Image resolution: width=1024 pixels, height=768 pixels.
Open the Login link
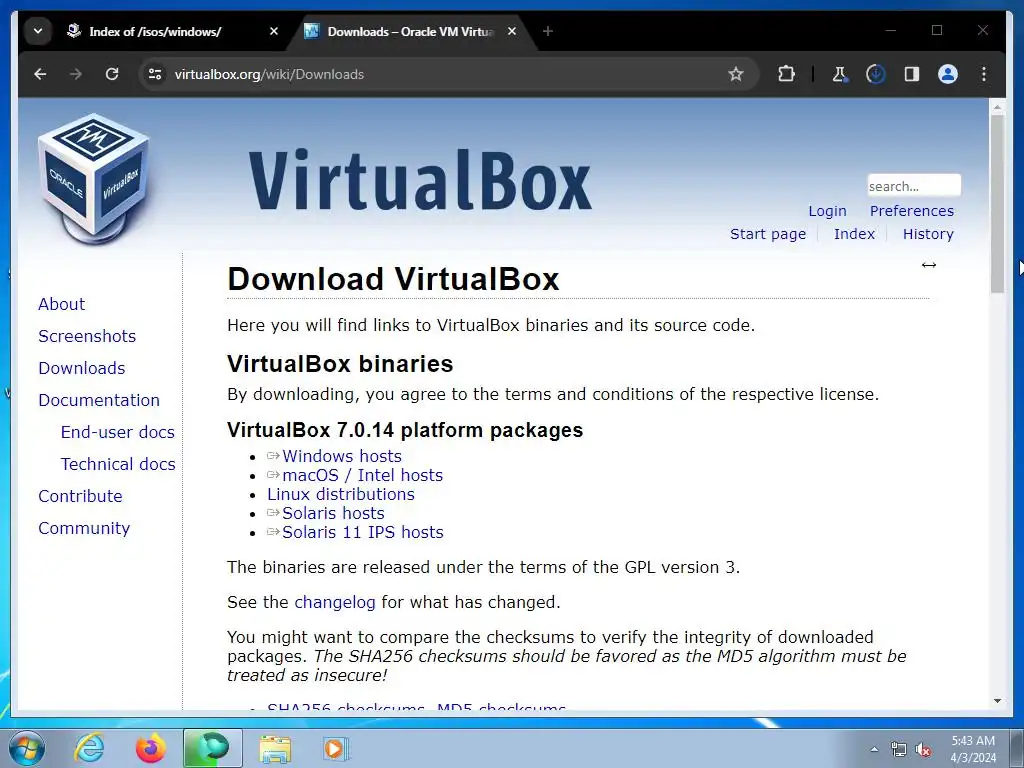[x=827, y=211]
